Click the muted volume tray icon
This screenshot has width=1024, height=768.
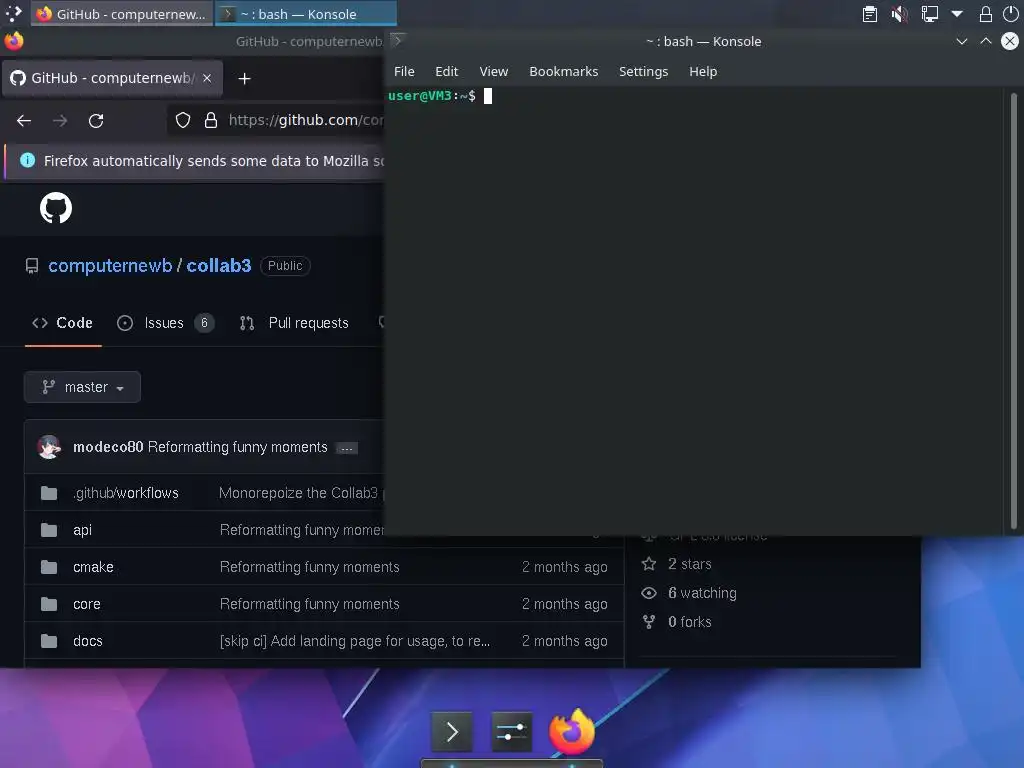[899, 14]
